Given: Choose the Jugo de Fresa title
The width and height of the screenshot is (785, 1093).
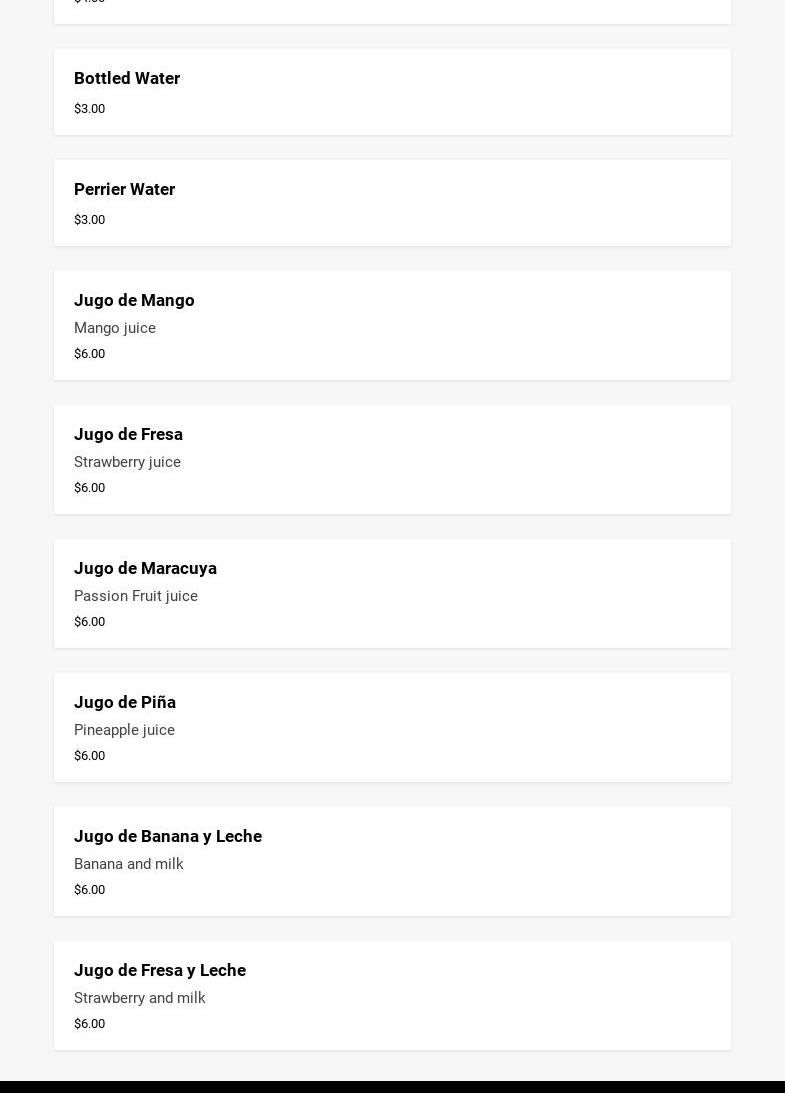Looking at the screenshot, I should pyautogui.click(x=128, y=434).
